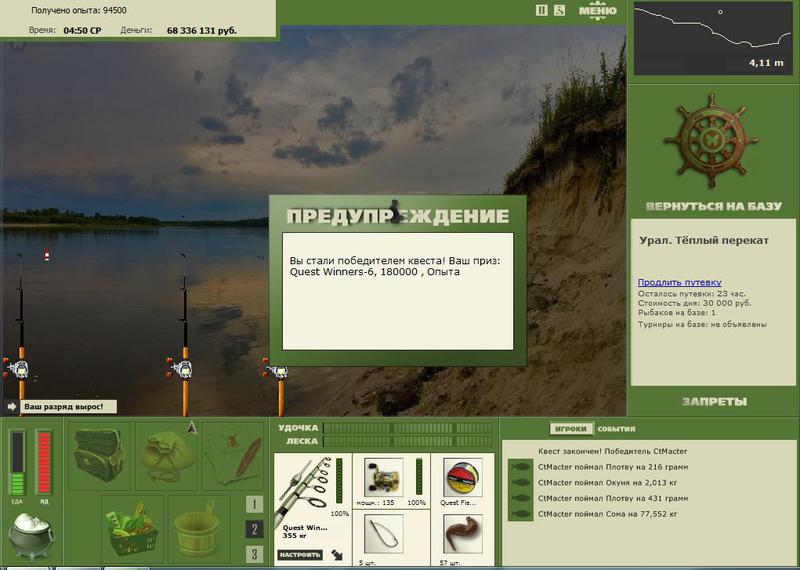Click the Урал. Тёплый перекат location title
800x570 pixels.
tap(704, 240)
